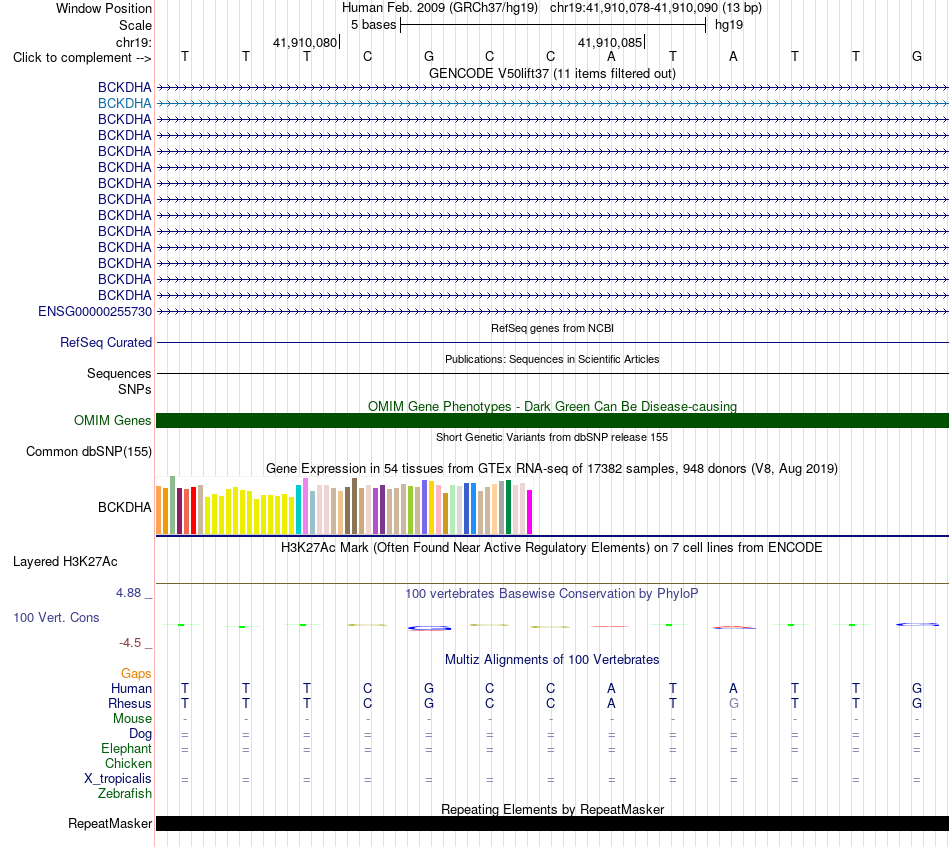Click the RefSeq Curated track label
This screenshot has width=950, height=847.
point(105,342)
